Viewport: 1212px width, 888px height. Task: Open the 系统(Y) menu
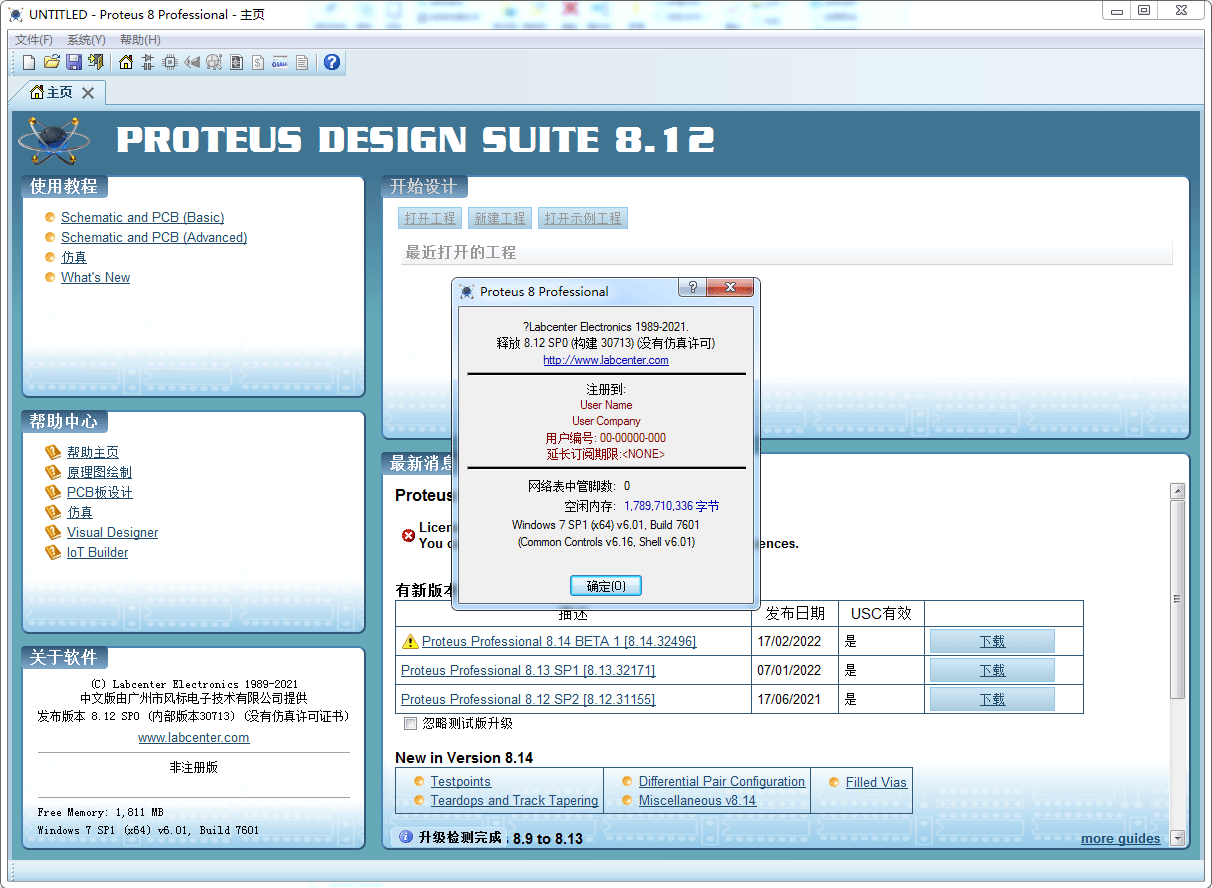[86, 39]
